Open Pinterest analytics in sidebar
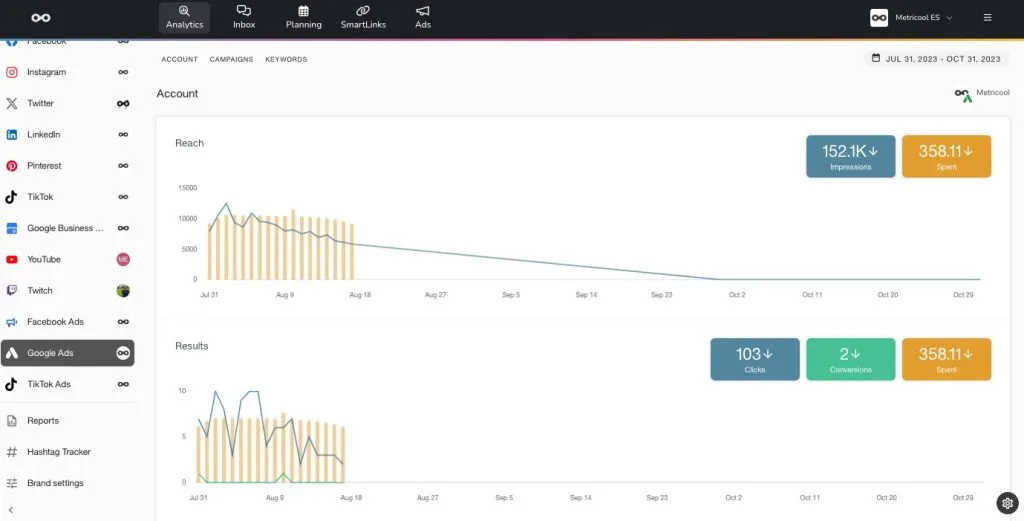The image size is (1024, 521). pos(68,166)
